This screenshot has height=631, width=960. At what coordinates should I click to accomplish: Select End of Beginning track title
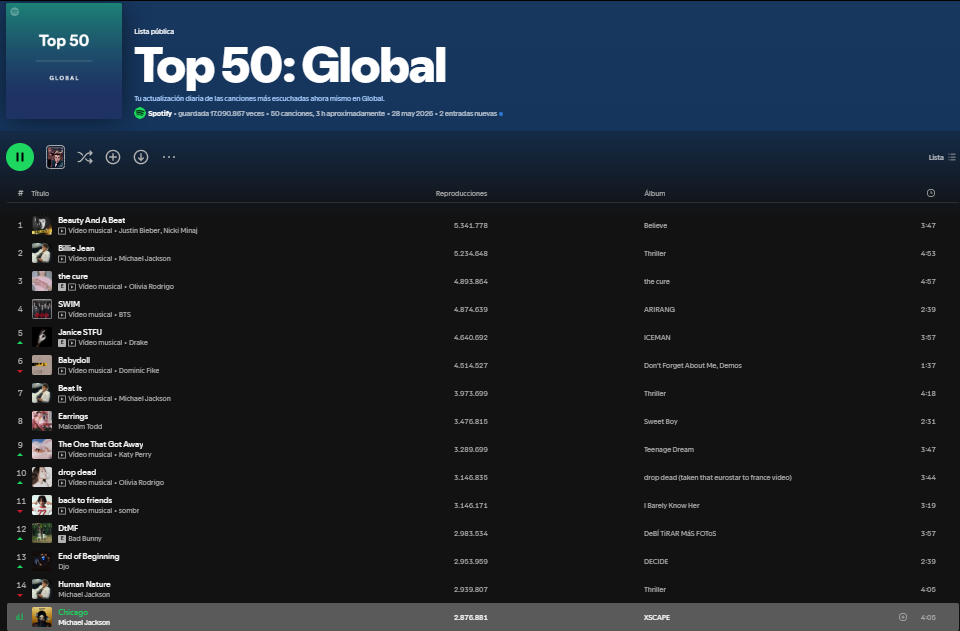(x=89, y=556)
